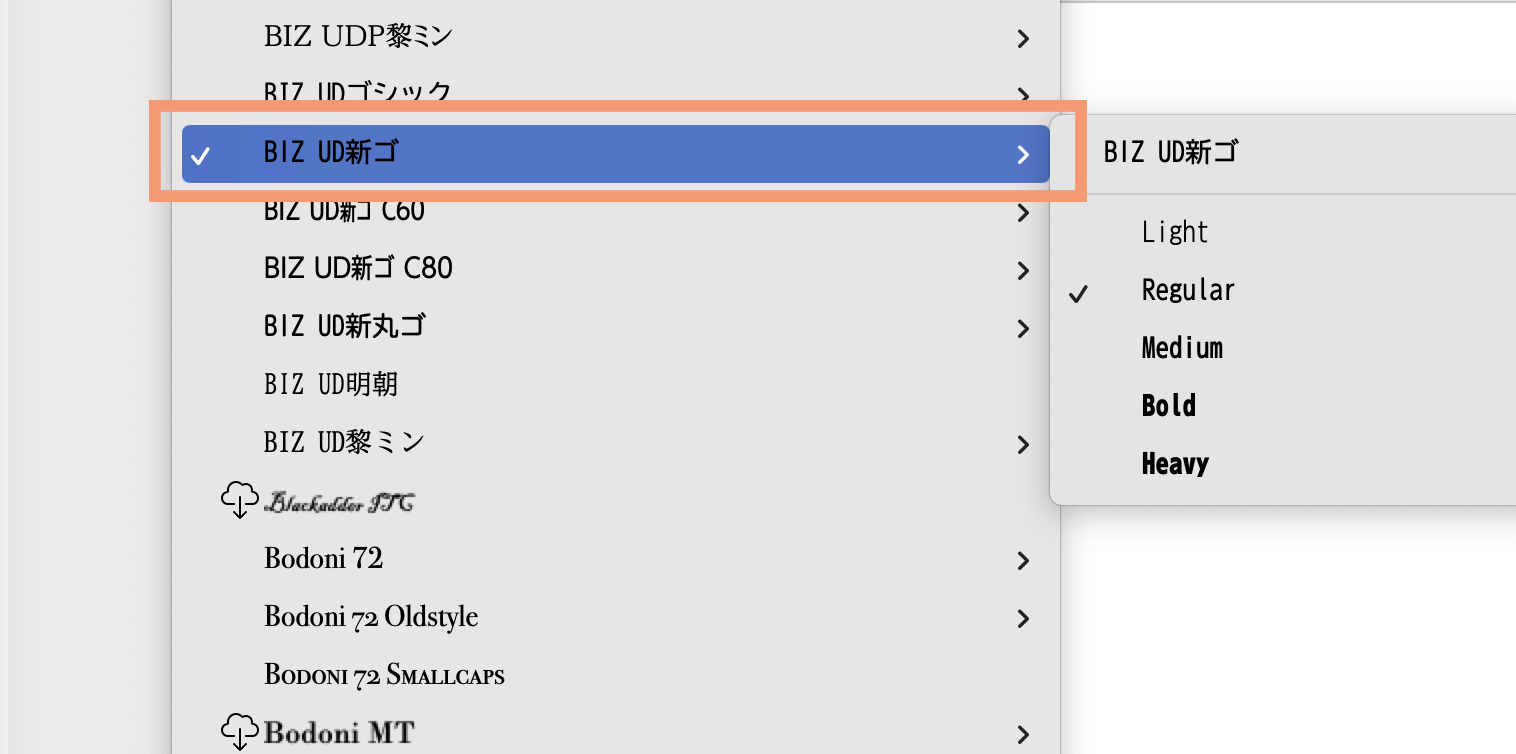This screenshot has width=1516, height=754.
Task: Expand the BIZ UDP黎ミン submenu chevron
Action: point(1022,38)
